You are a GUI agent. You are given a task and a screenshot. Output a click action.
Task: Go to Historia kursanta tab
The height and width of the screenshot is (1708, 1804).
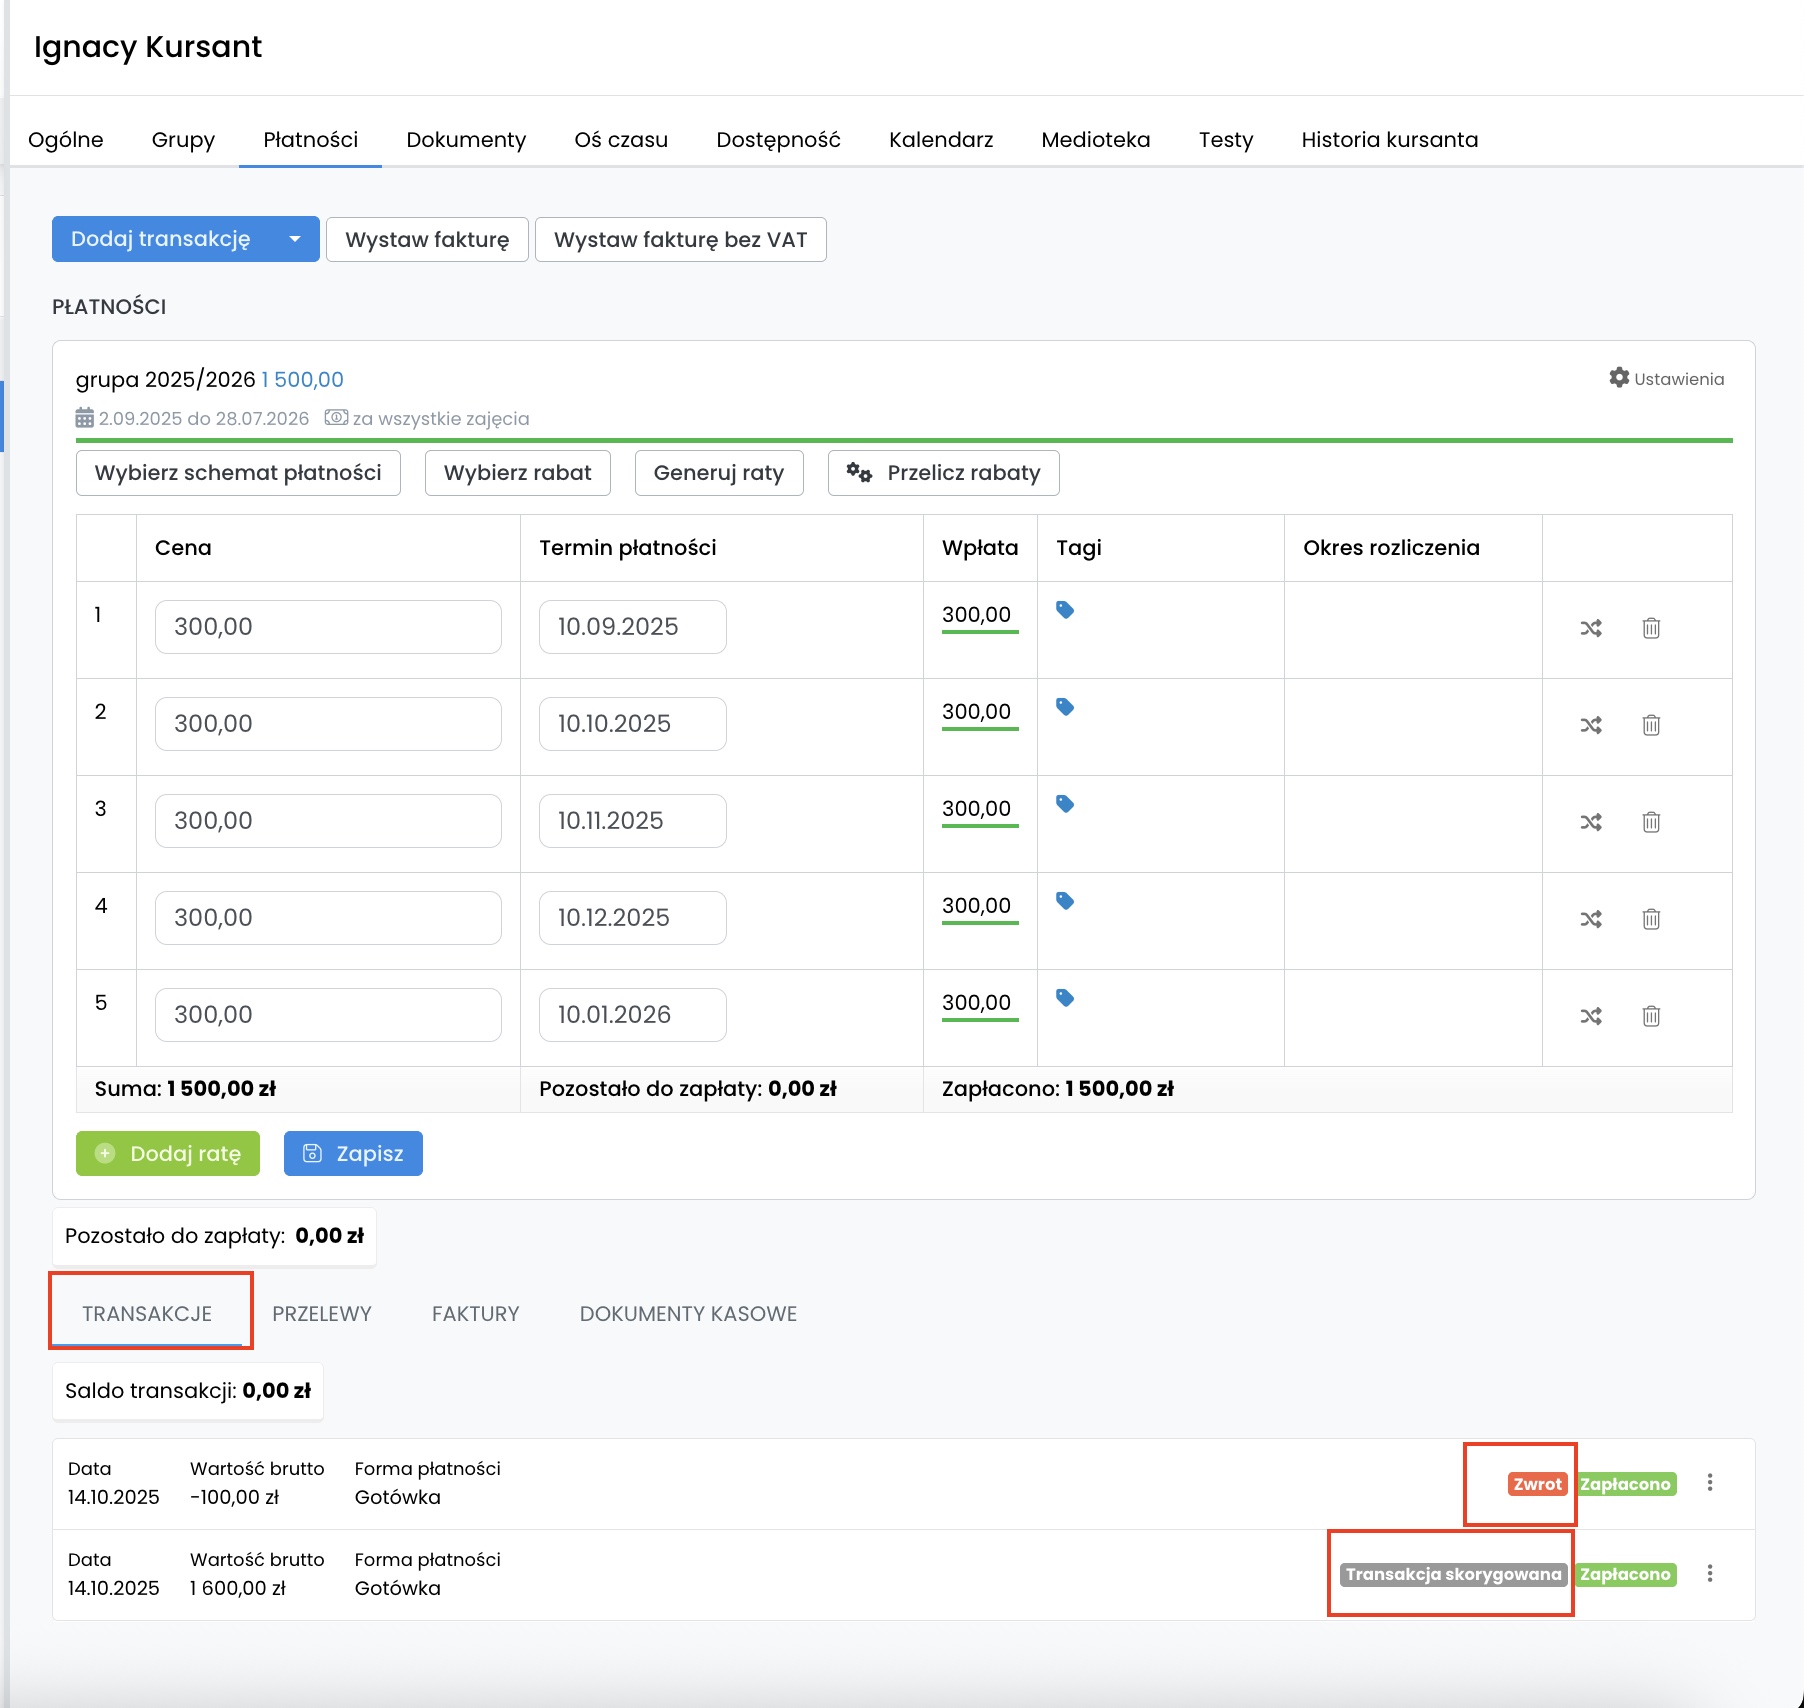click(1389, 140)
